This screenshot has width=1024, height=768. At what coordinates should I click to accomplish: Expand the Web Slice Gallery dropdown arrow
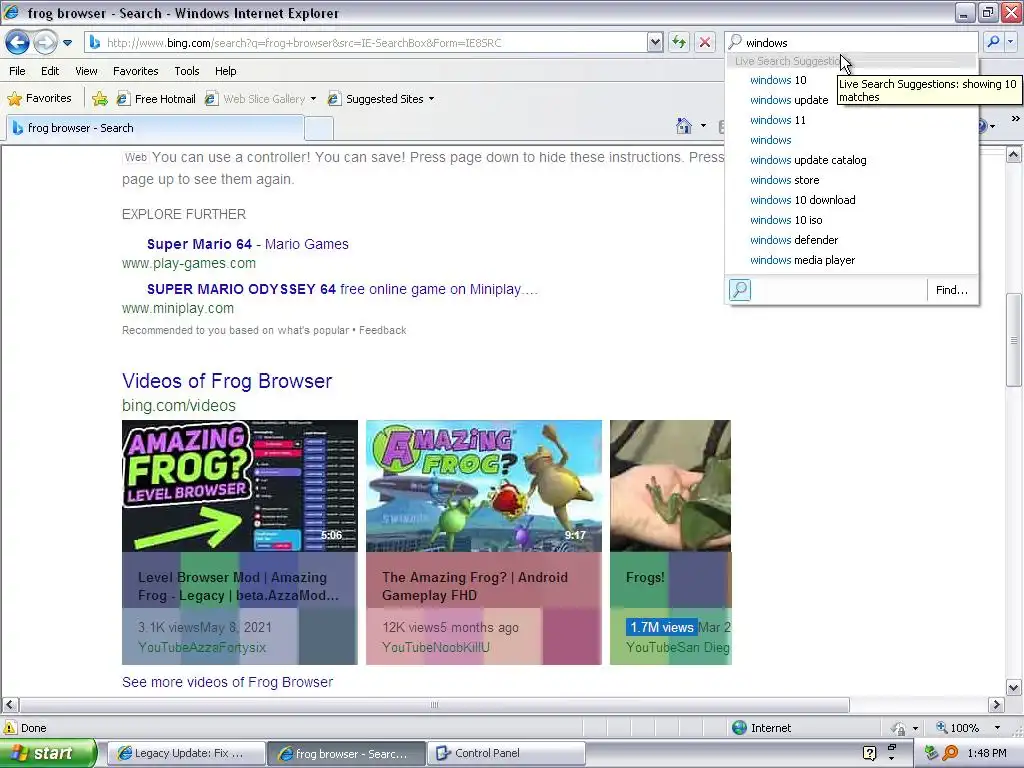pos(313,99)
